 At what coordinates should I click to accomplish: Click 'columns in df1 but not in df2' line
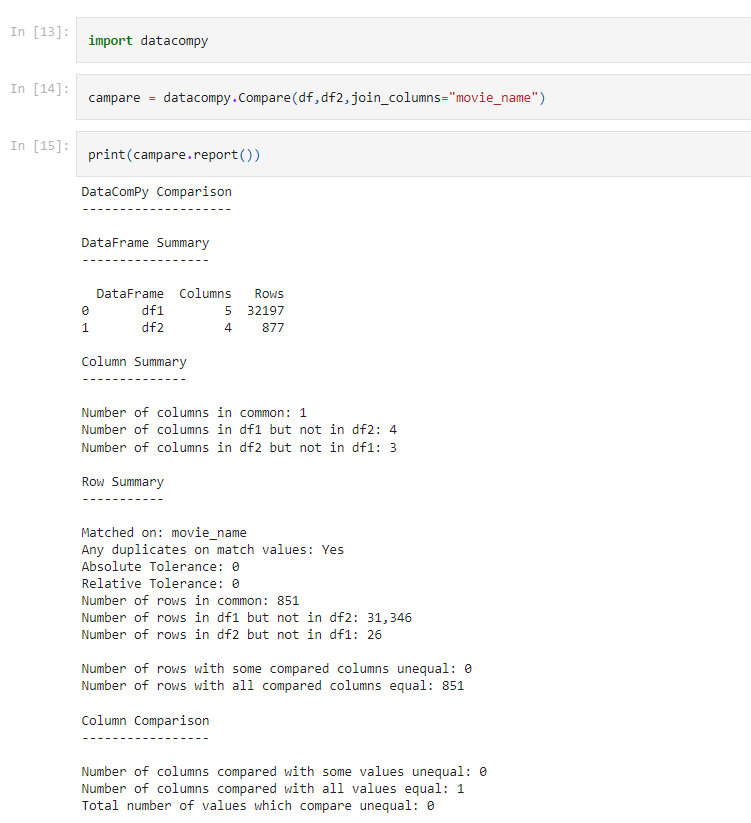pyautogui.click(x=239, y=430)
